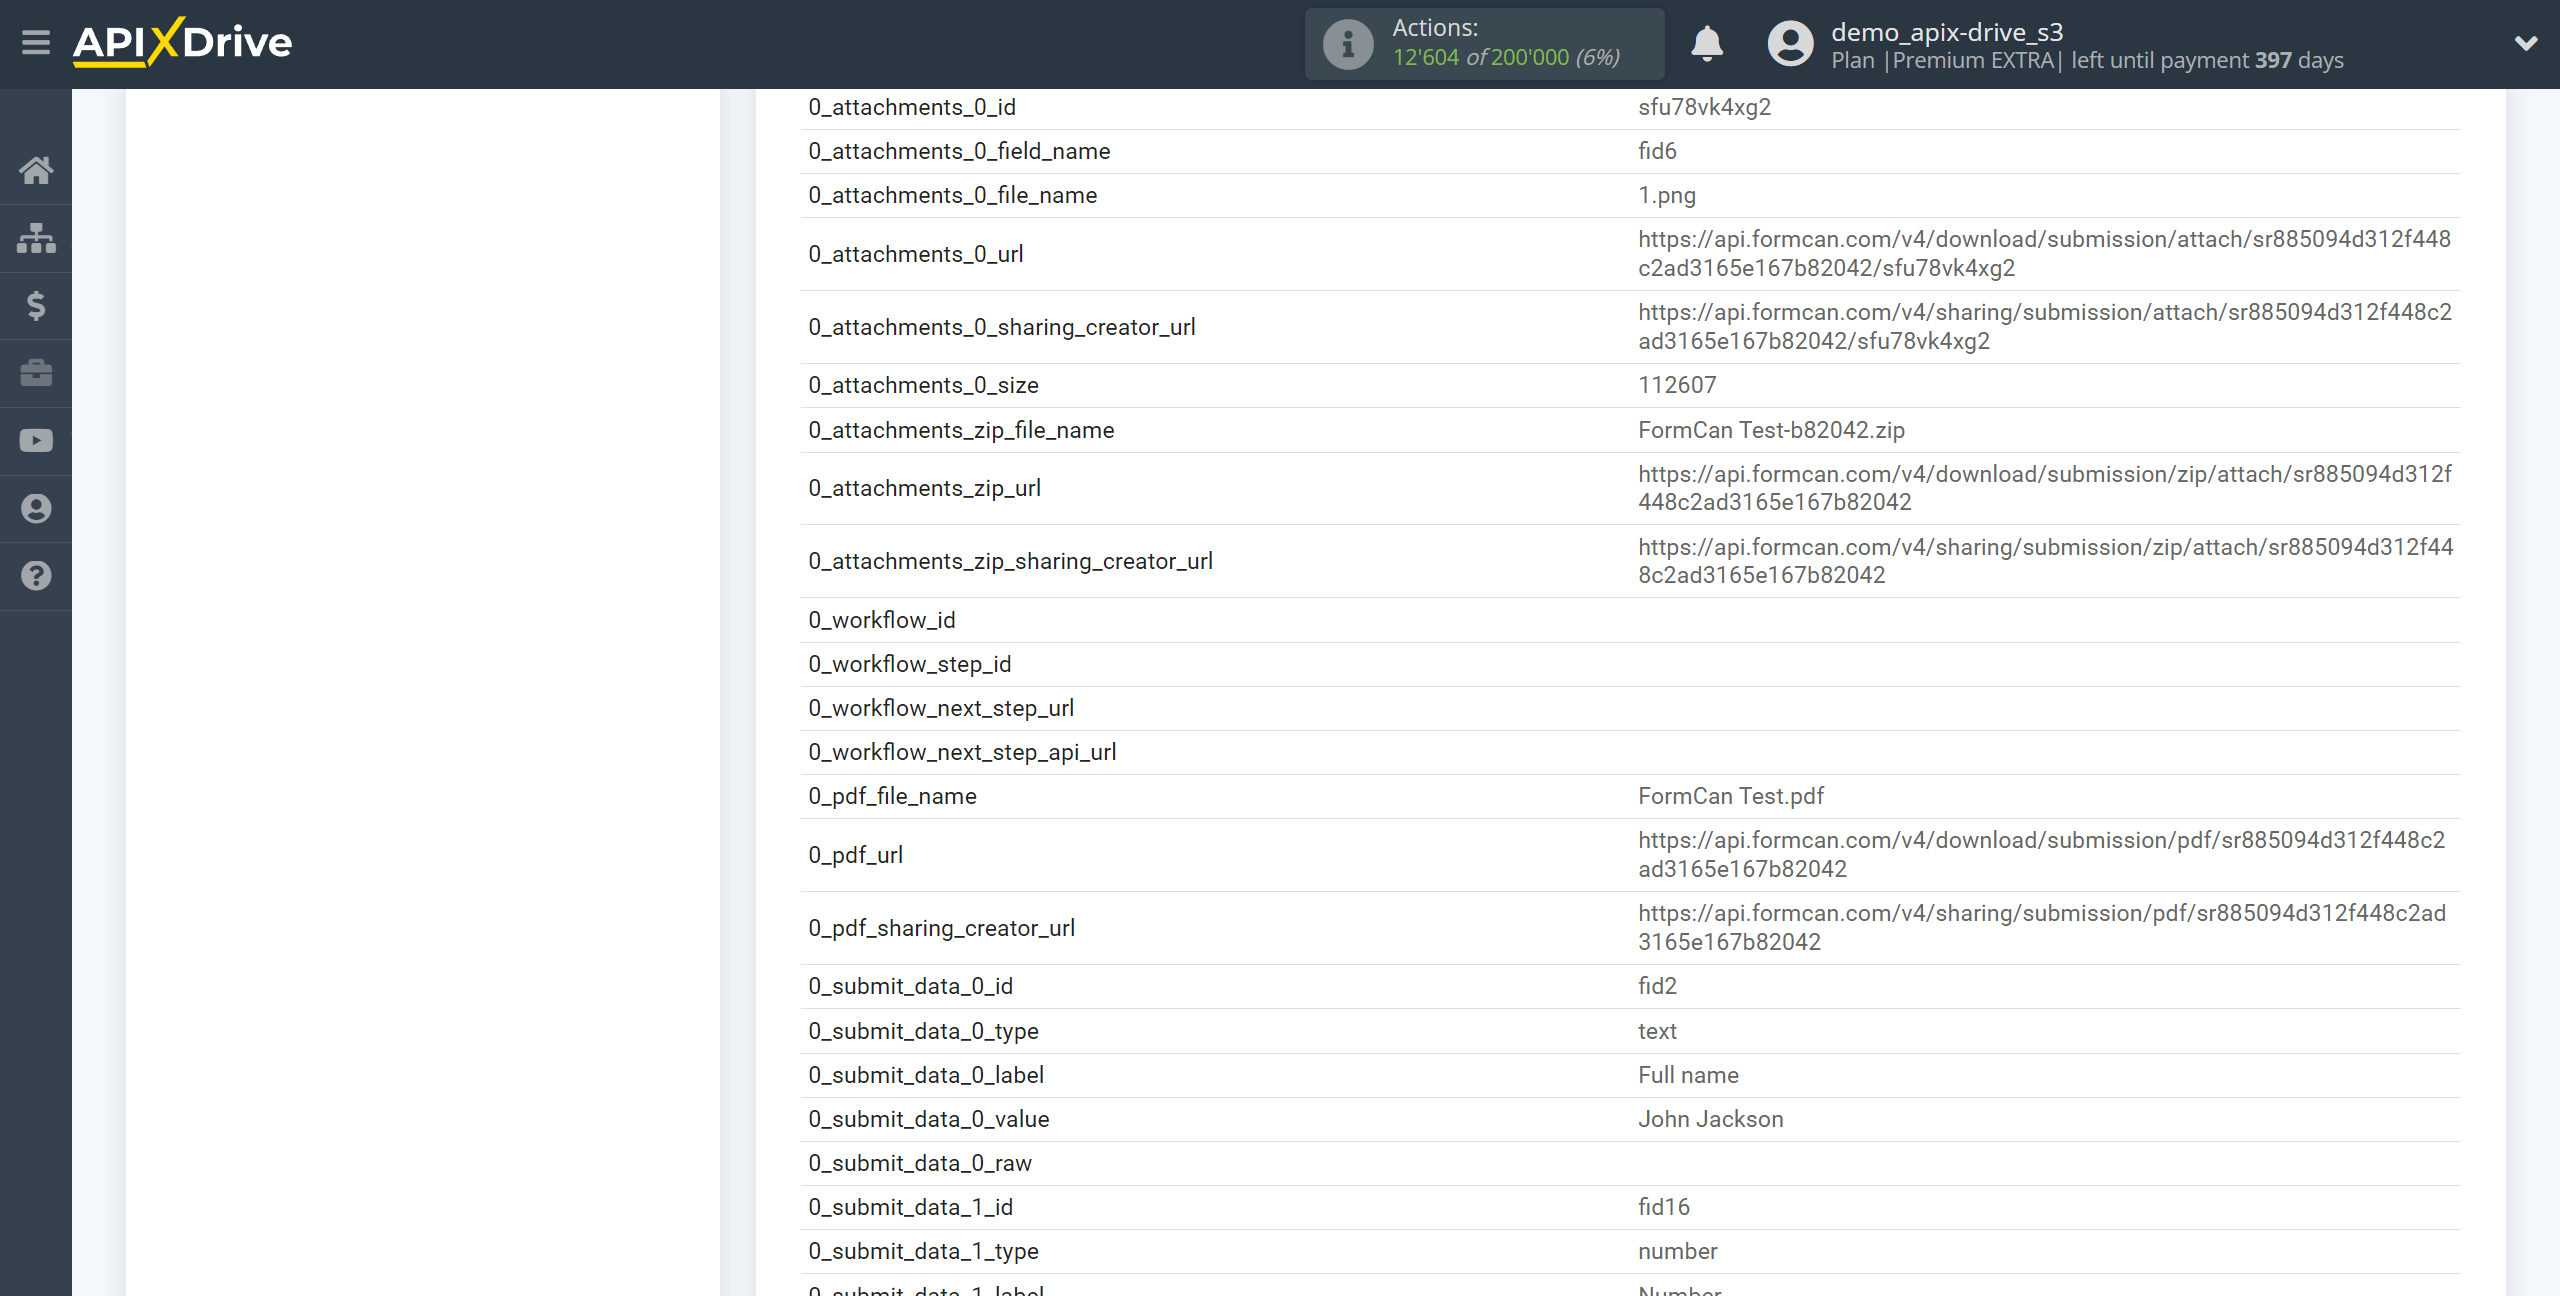
Task: Select value fid2
Action: pyautogui.click(x=1657, y=987)
